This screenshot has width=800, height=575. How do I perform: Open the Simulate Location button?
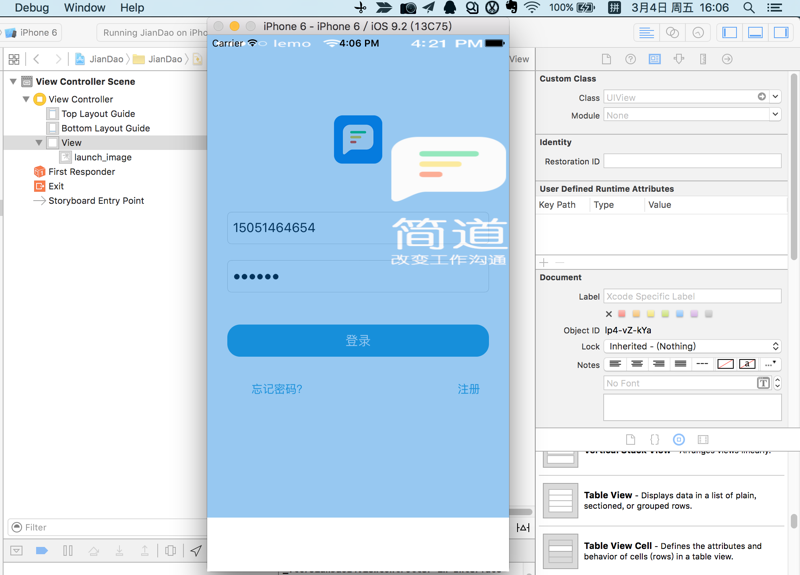196,551
